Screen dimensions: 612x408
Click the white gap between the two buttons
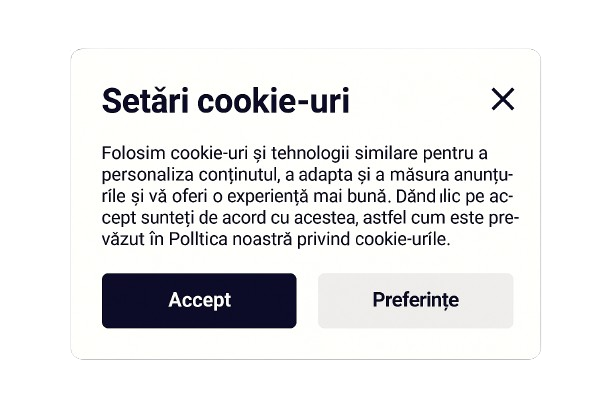click(307, 300)
